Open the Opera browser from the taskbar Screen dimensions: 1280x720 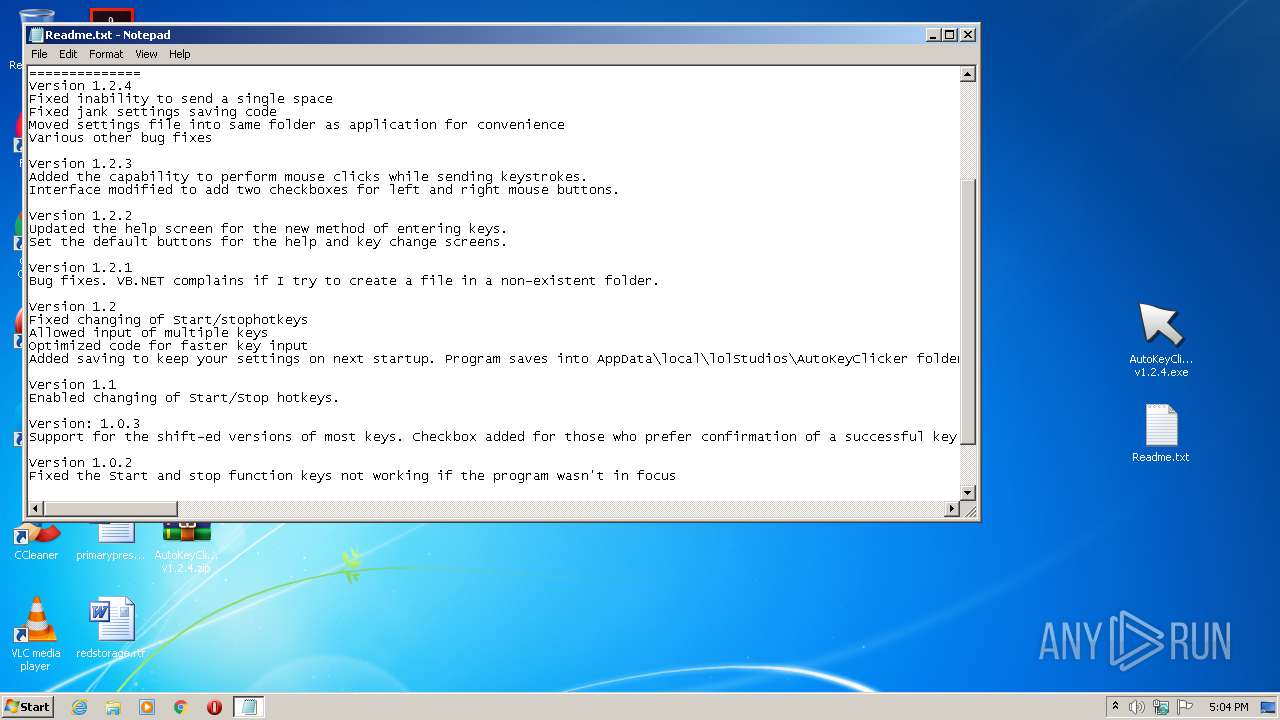point(214,707)
